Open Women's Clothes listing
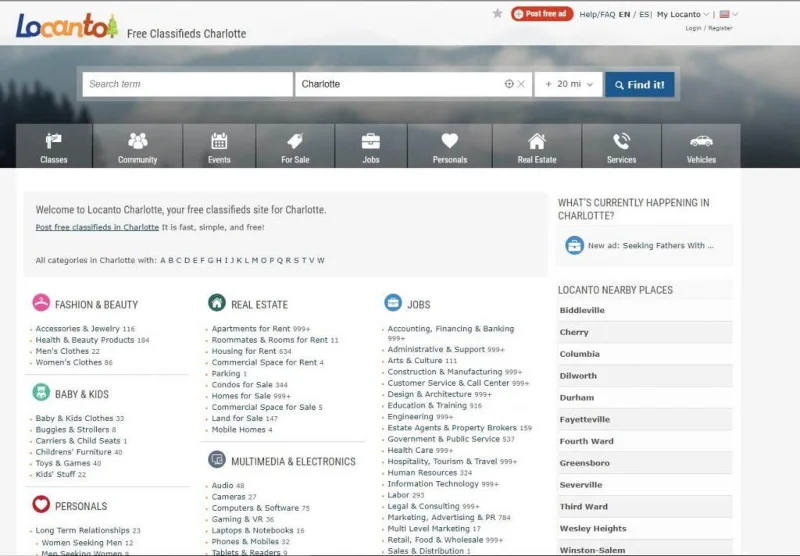Image resolution: width=800 pixels, height=556 pixels. point(68,363)
